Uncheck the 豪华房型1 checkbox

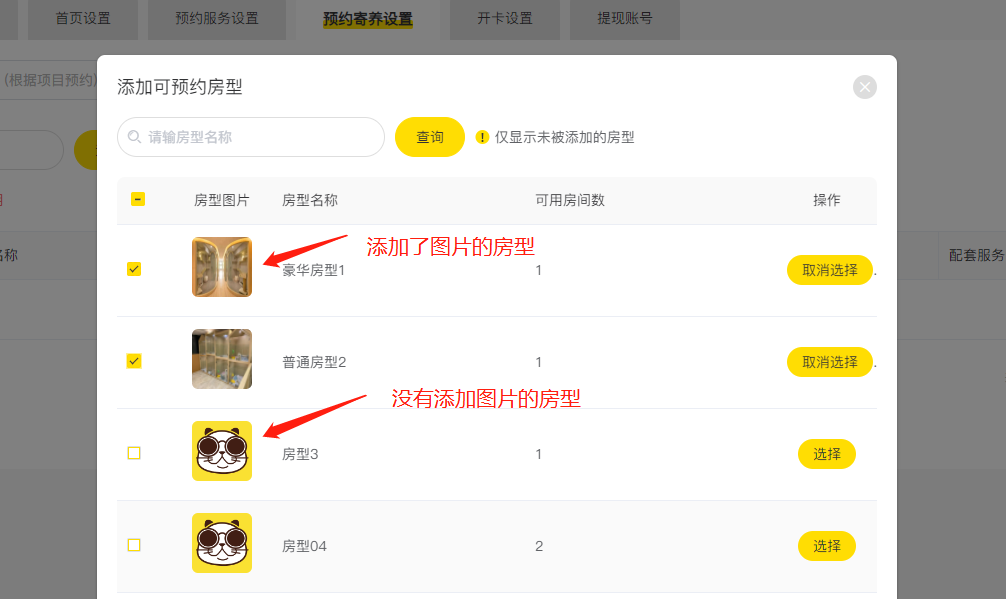134,269
